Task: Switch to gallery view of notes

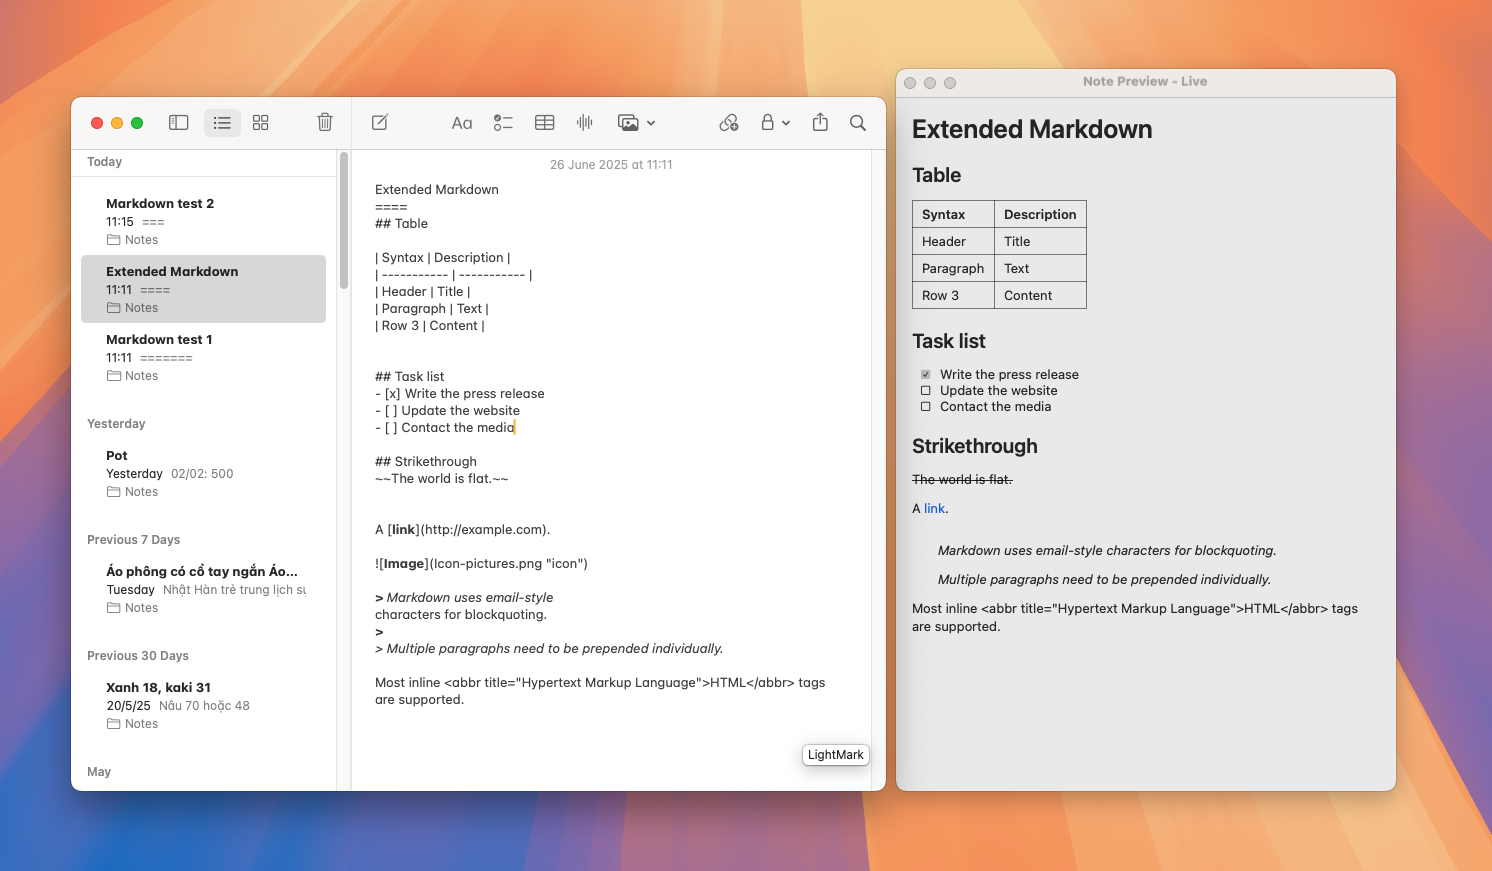Action: click(x=260, y=122)
